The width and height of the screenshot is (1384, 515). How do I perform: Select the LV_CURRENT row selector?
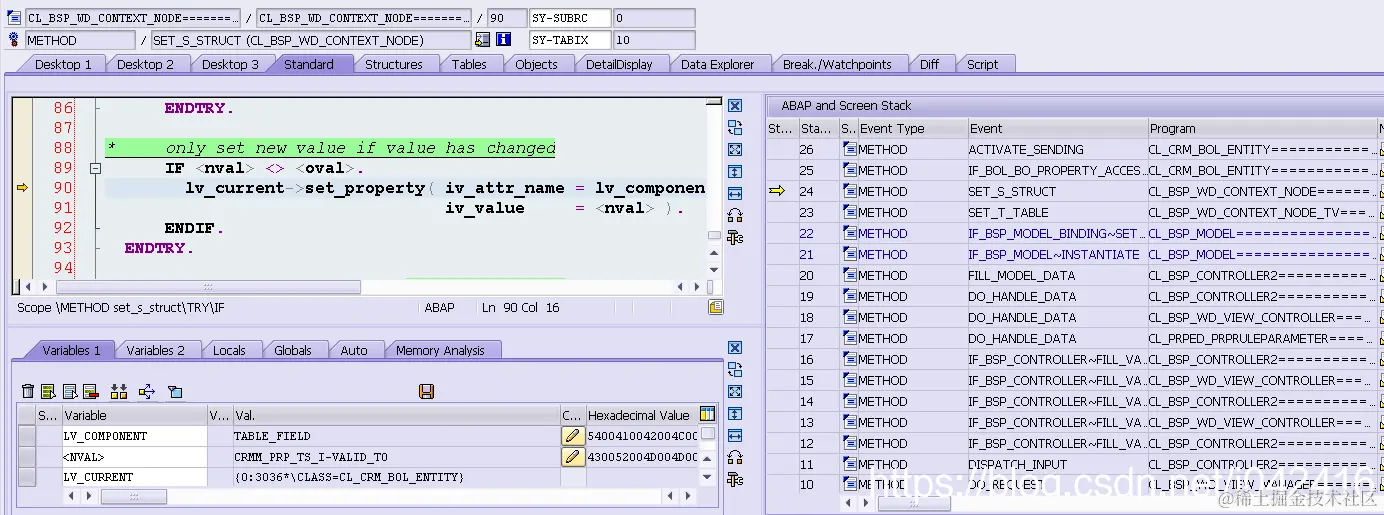coord(27,477)
